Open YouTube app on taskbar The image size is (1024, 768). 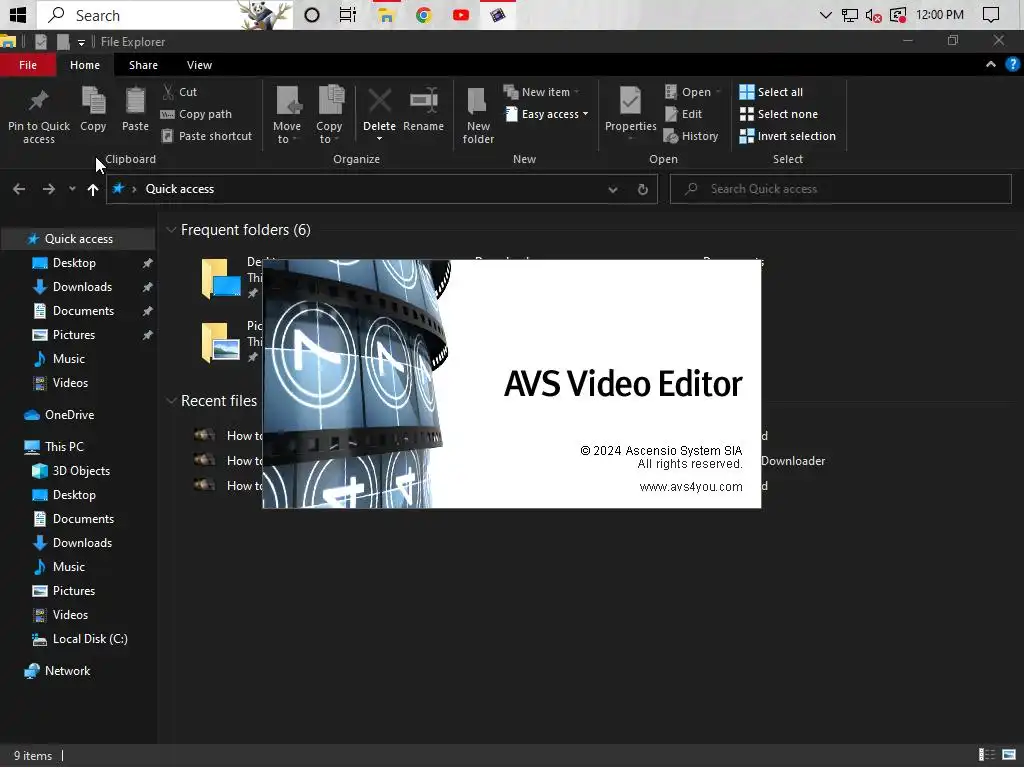tap(461, 14)
